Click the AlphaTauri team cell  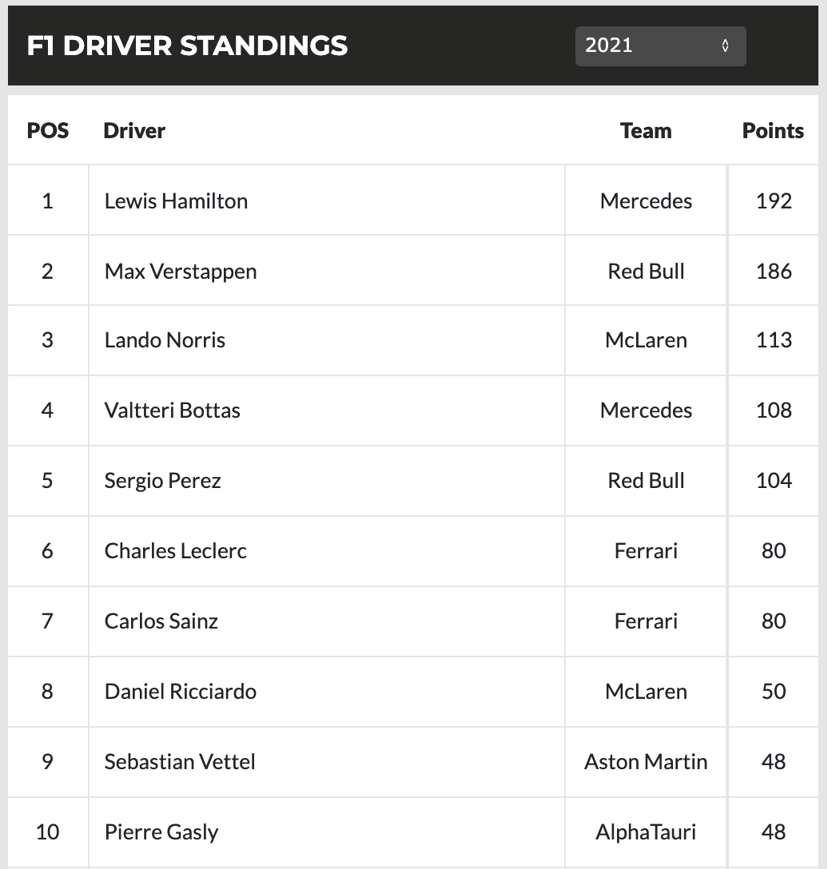(x=645, y=832)
